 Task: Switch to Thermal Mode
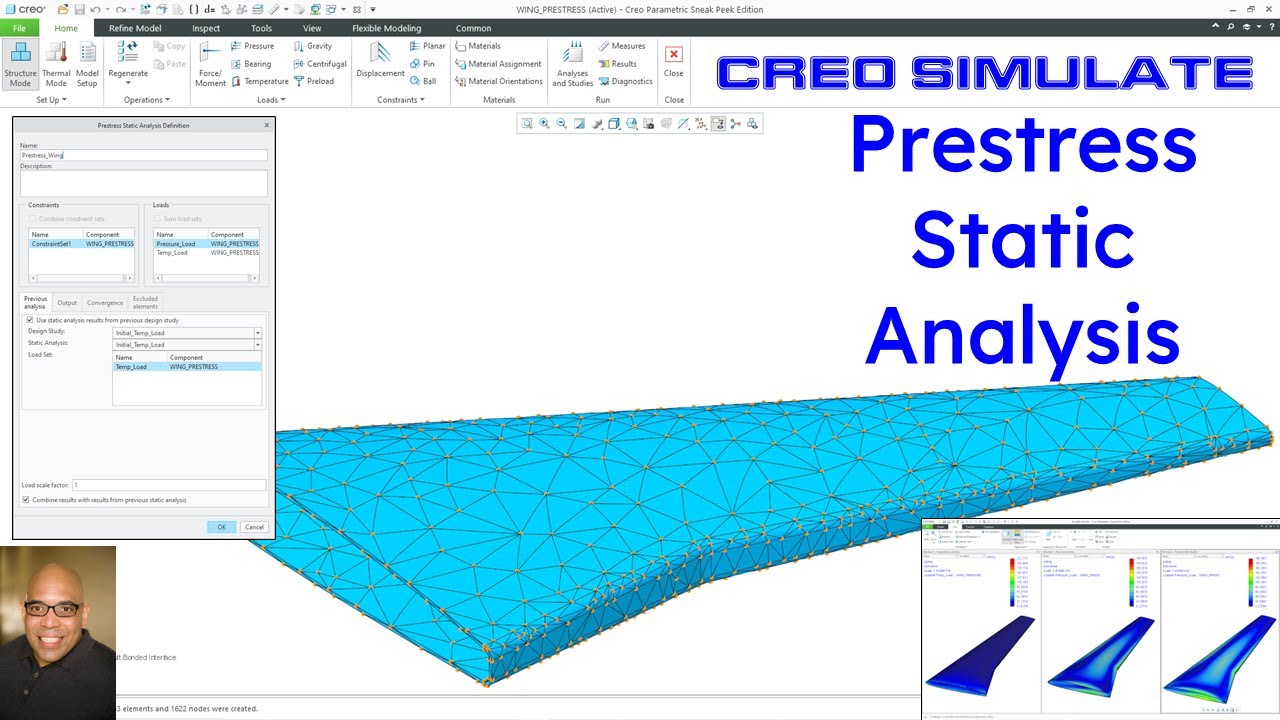pyautogui.click(x=56, y=64)
